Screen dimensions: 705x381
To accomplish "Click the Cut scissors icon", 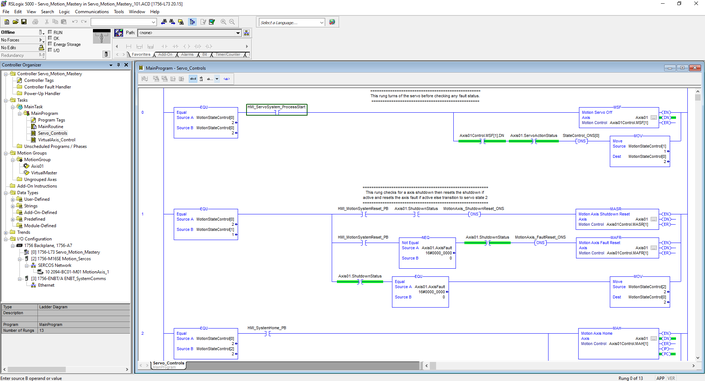I will pos(47,22).
